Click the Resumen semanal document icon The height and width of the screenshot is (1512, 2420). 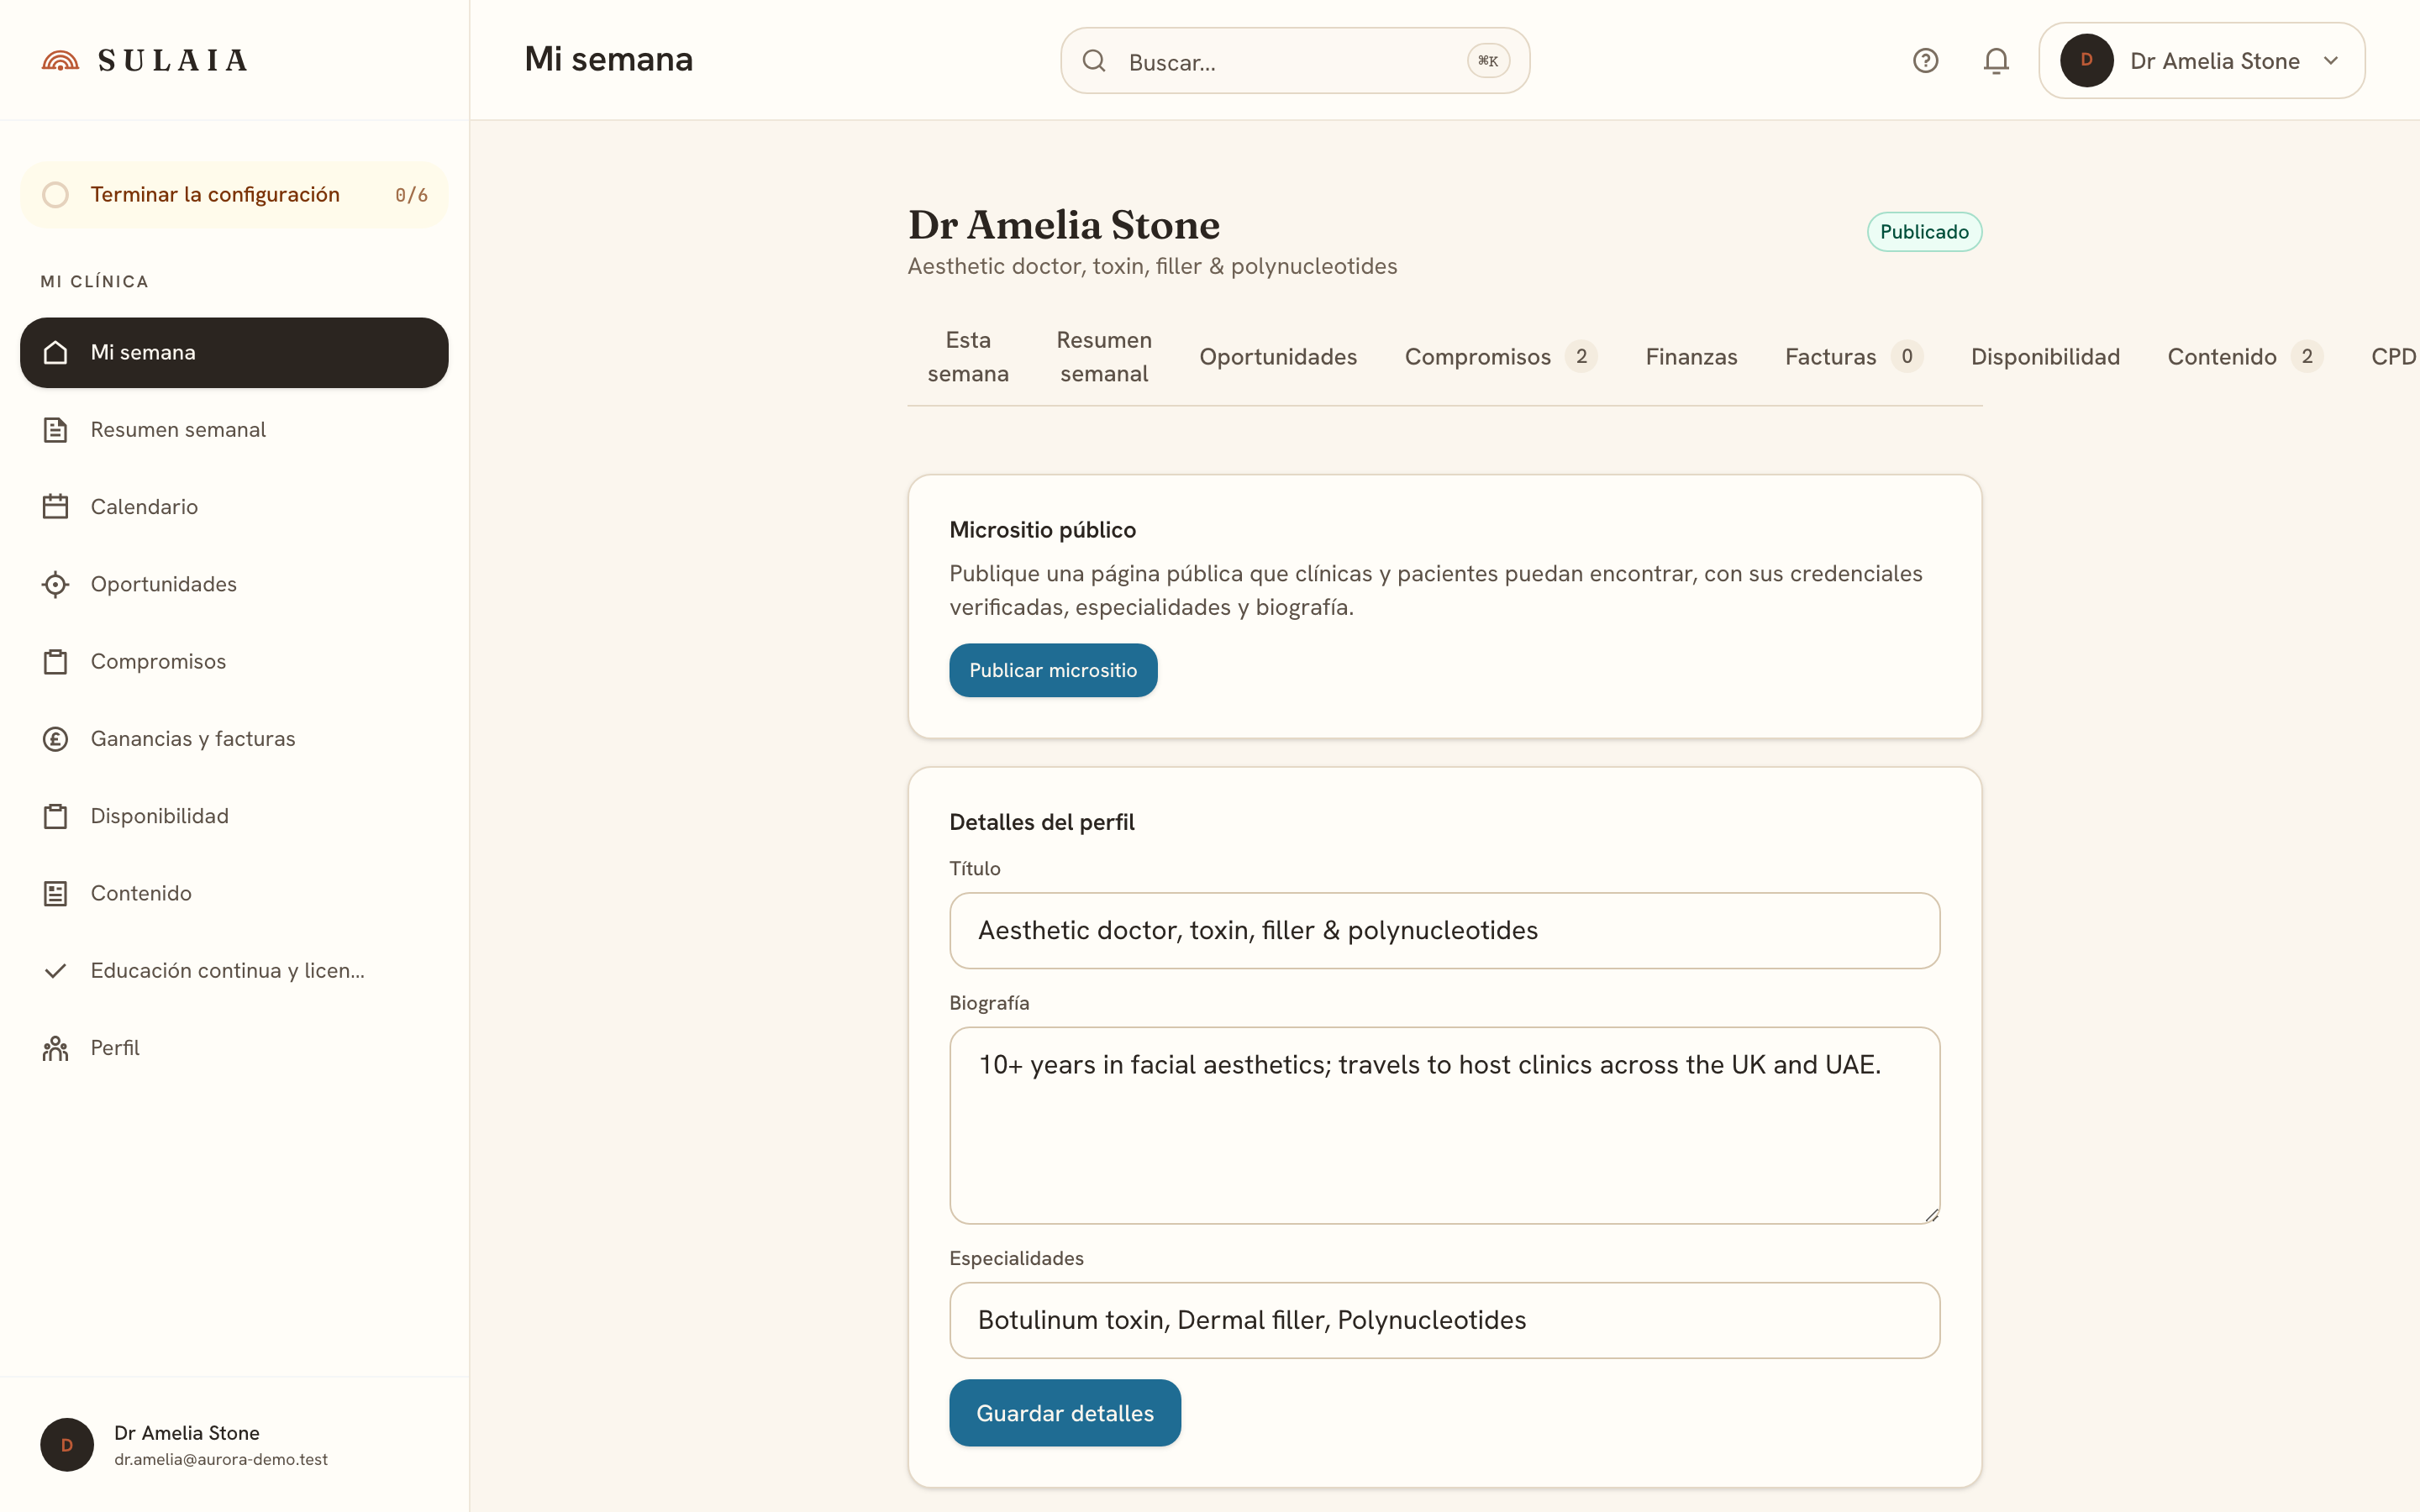pyautogui.click(x=56, y=430)
